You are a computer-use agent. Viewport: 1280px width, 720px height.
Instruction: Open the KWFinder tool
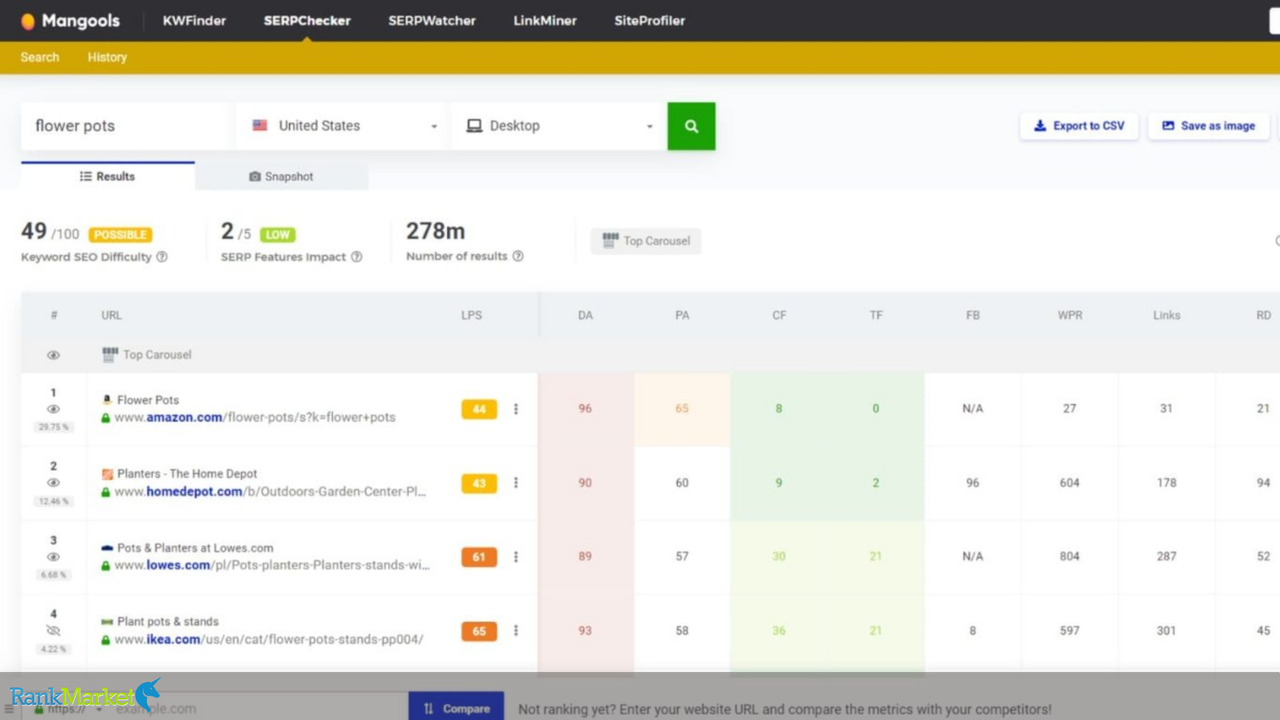coord(194,21)
